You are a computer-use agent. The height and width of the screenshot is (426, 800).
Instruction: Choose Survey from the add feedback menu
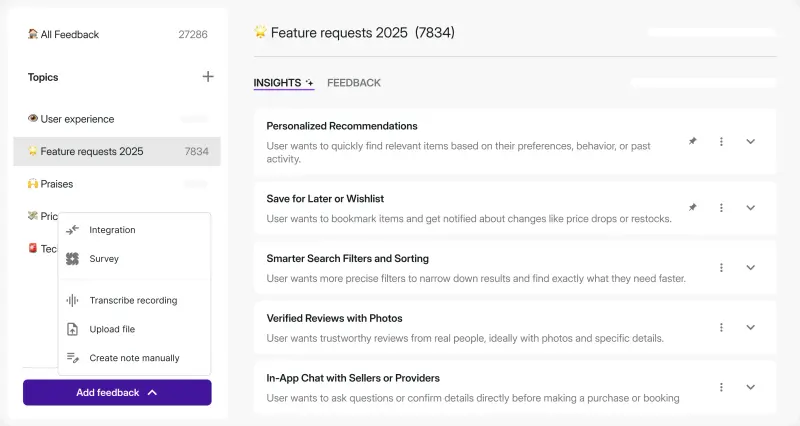pos(134,259)
